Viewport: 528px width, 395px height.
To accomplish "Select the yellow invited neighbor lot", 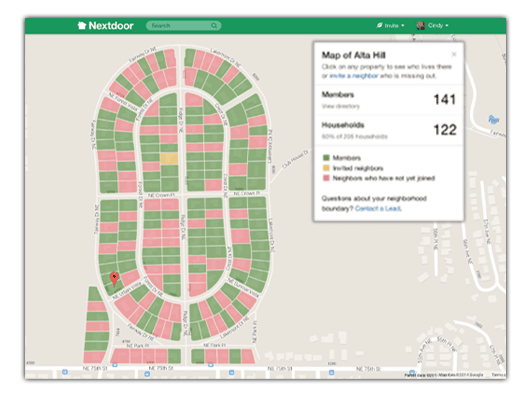I will [169, 158].
